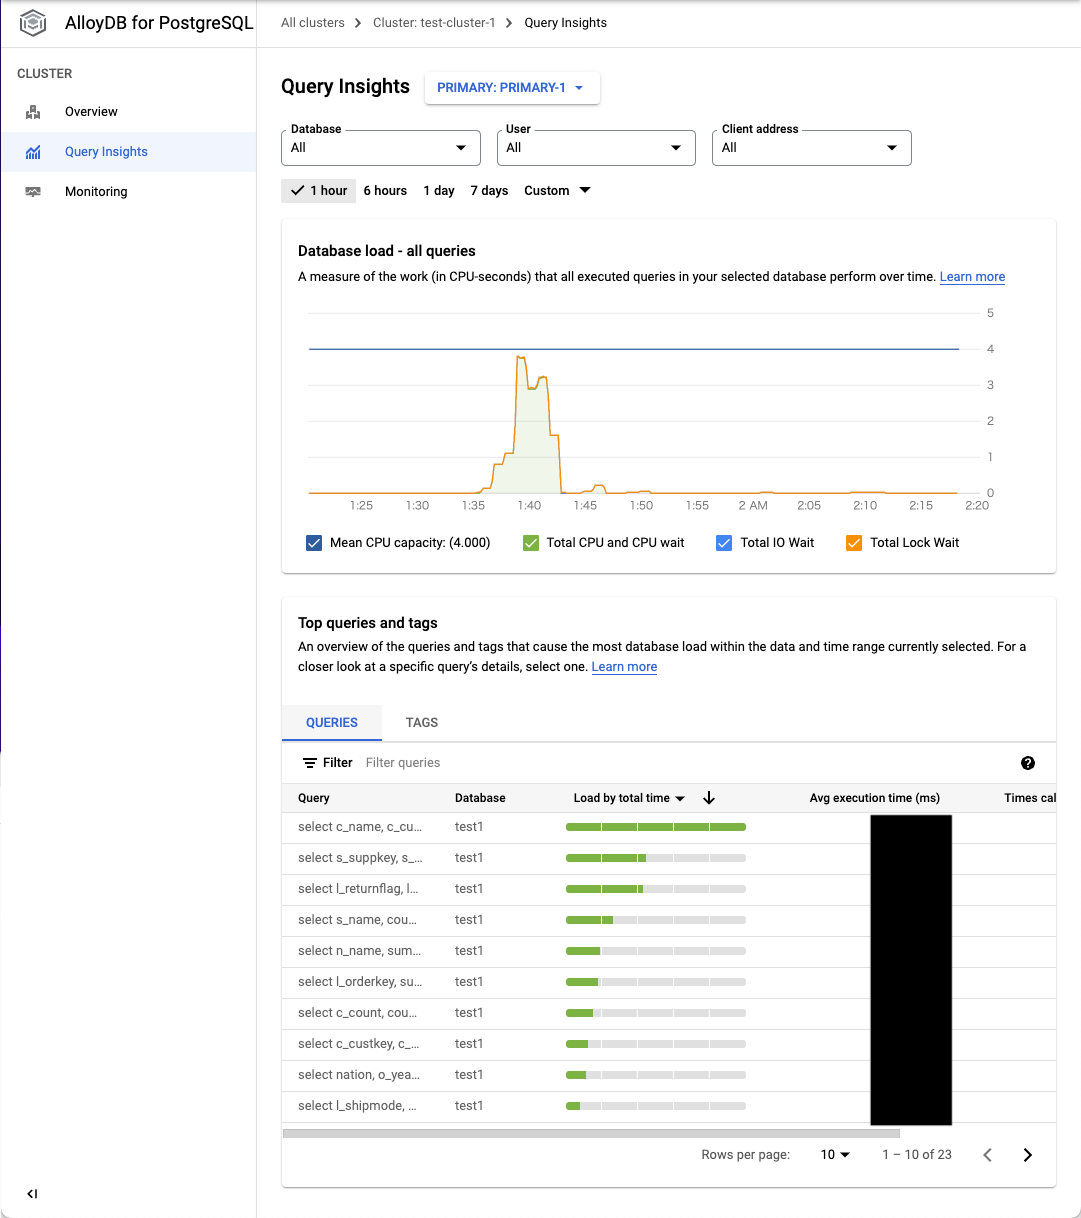Toggle the Total CPU and CPU wait checkbox
The width and height of the screenshot is (1081, 1218).
tap(531, 543)
